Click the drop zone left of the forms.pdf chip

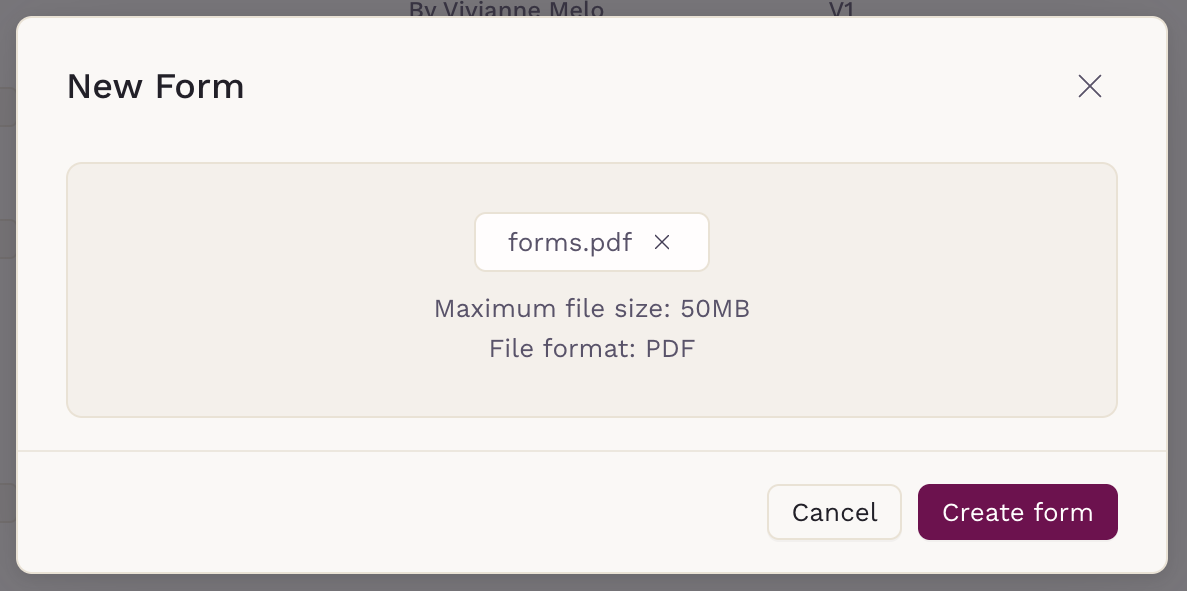click(270, 242)
